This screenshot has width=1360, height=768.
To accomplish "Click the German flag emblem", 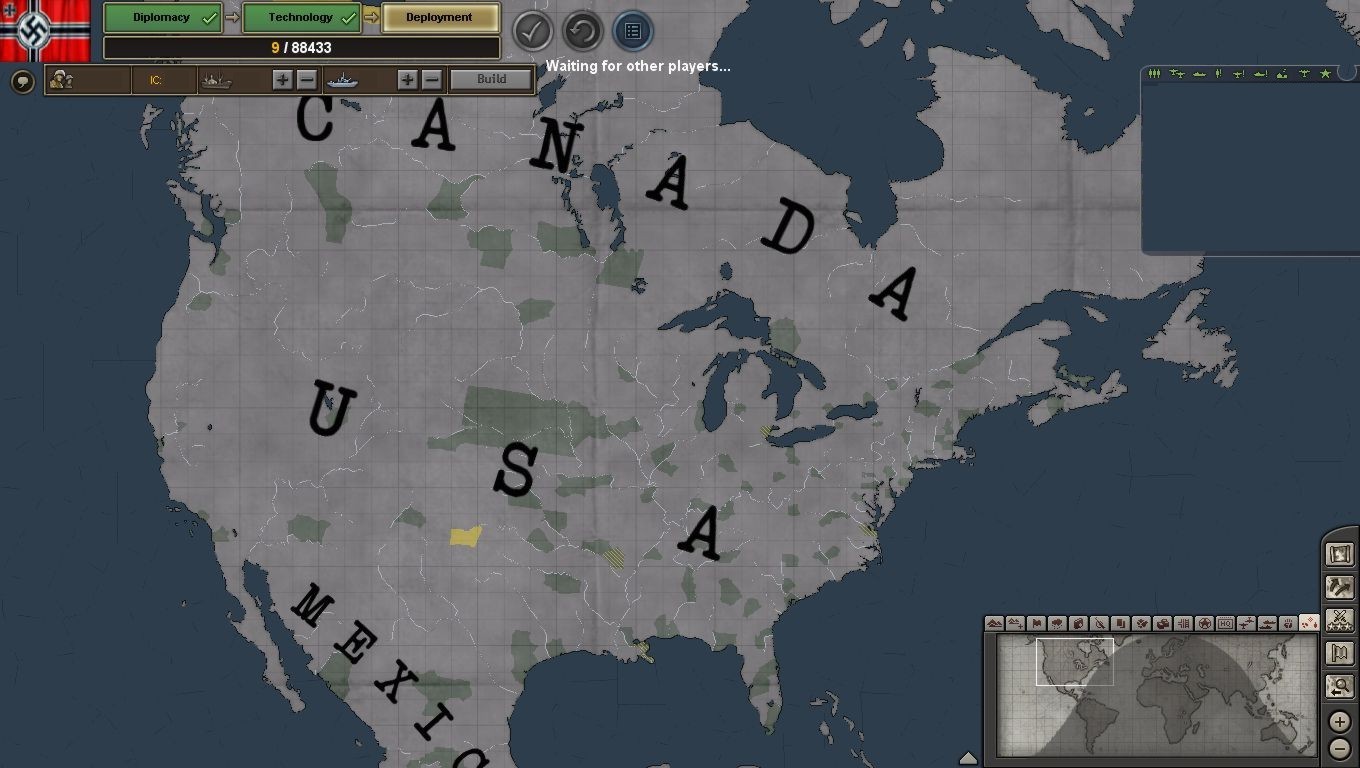I will [35, 30].
